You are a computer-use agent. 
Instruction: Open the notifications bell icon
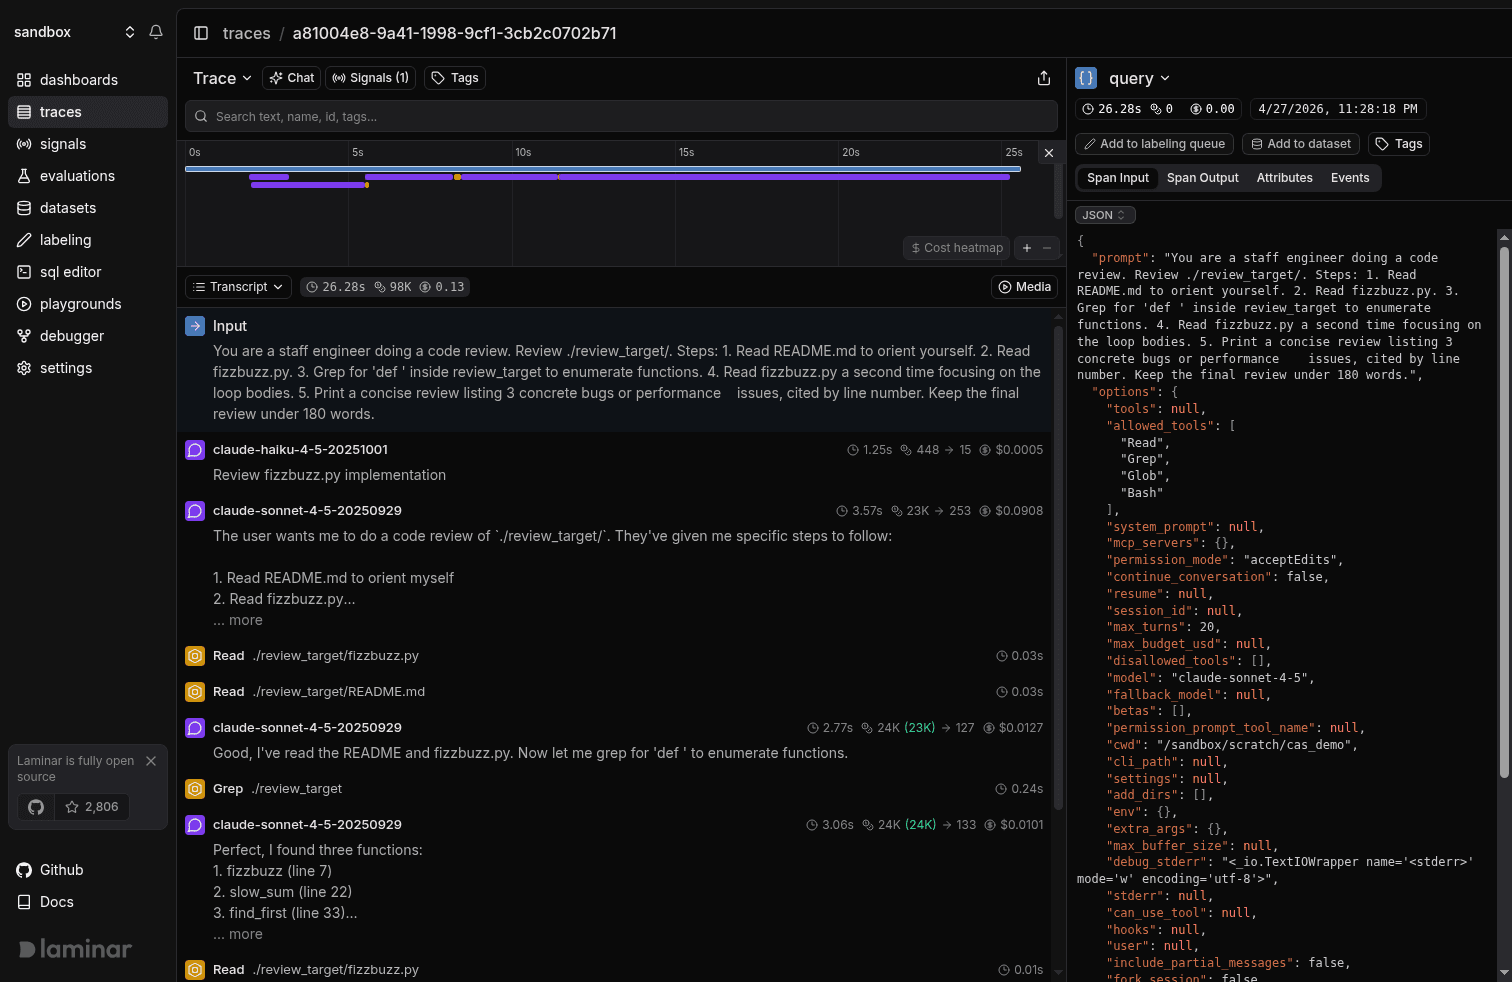click(156, 32)
